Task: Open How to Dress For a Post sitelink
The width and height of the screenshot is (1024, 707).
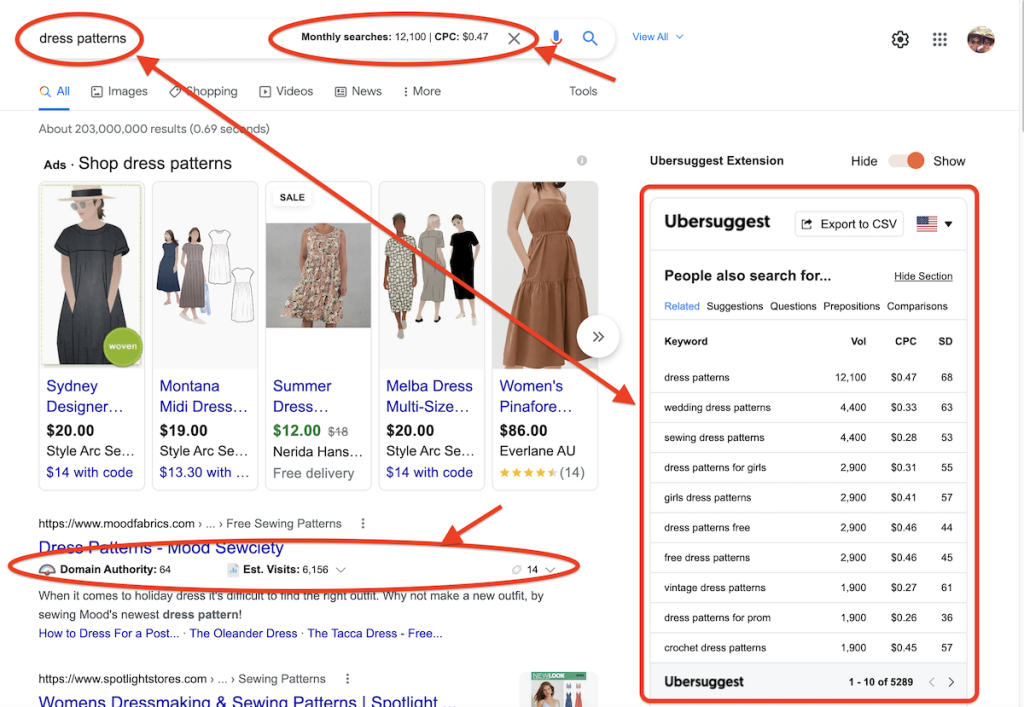Action: point(108,633)
